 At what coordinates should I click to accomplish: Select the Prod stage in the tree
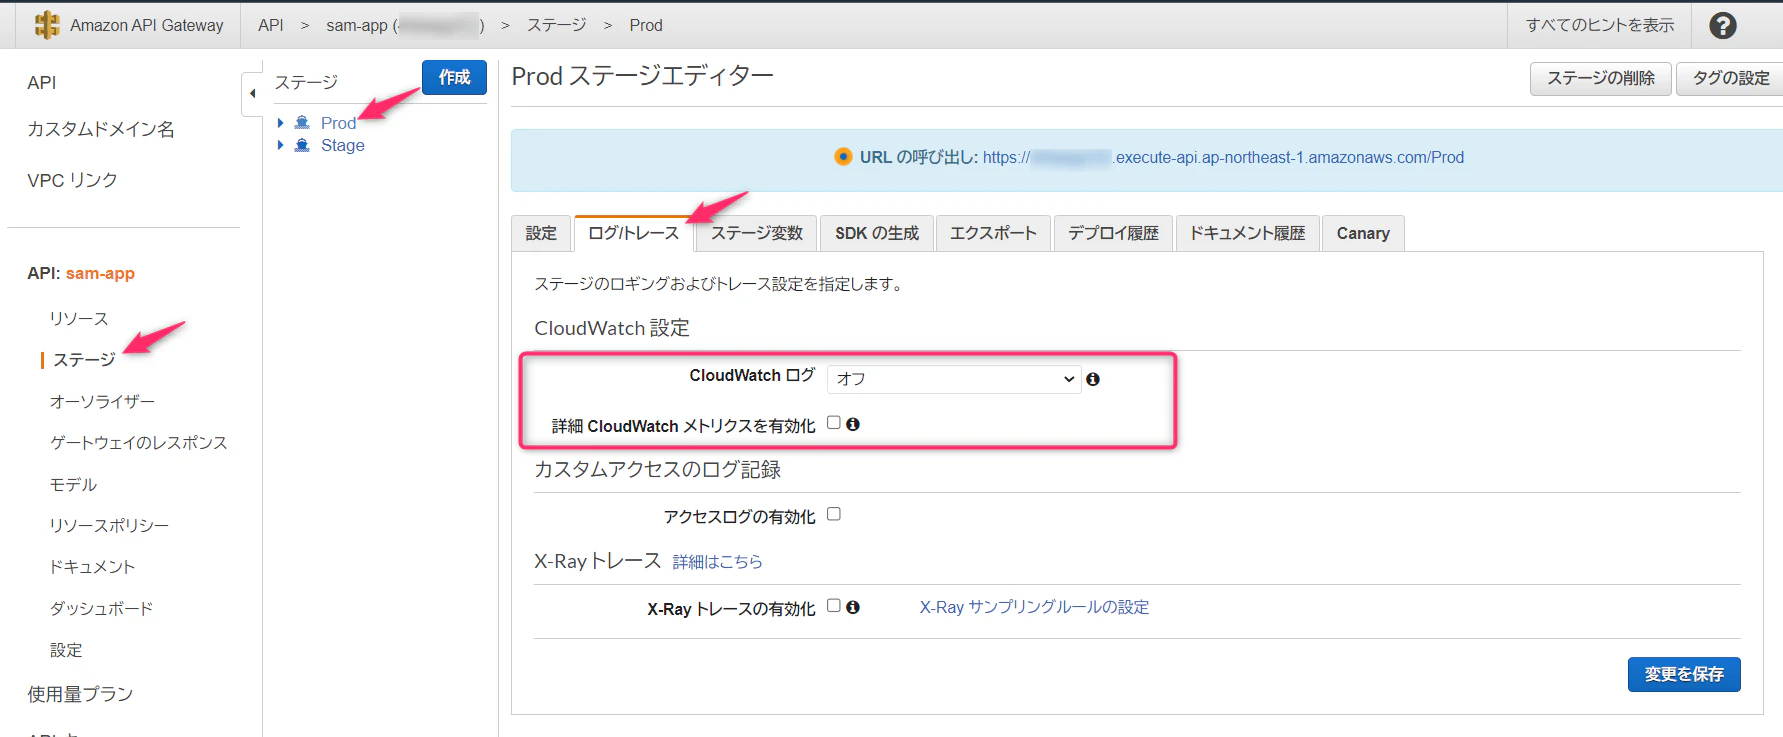pos(338,123)
